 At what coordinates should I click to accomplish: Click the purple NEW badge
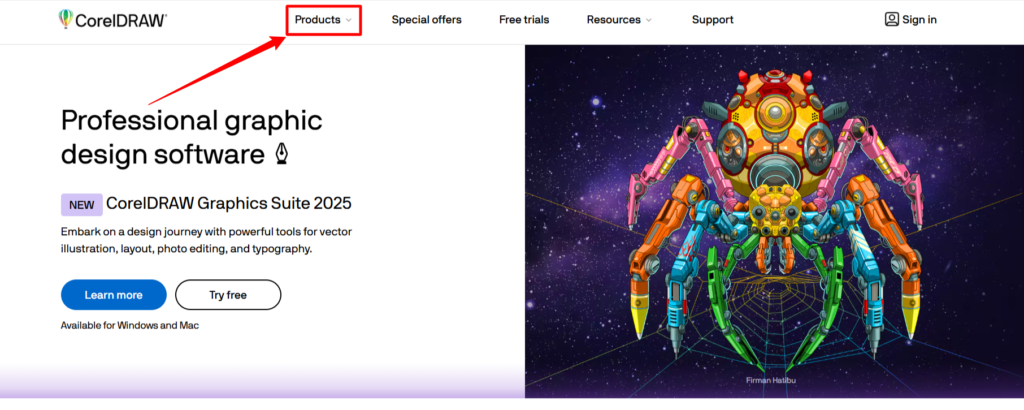click(x=82, y=205)
